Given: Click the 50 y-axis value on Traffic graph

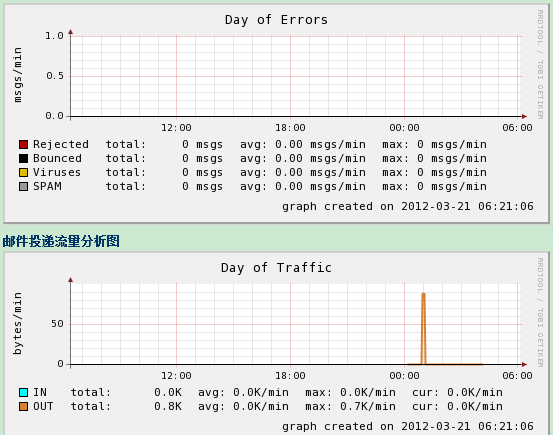Looking at the screenshot, I should [57, 324].
